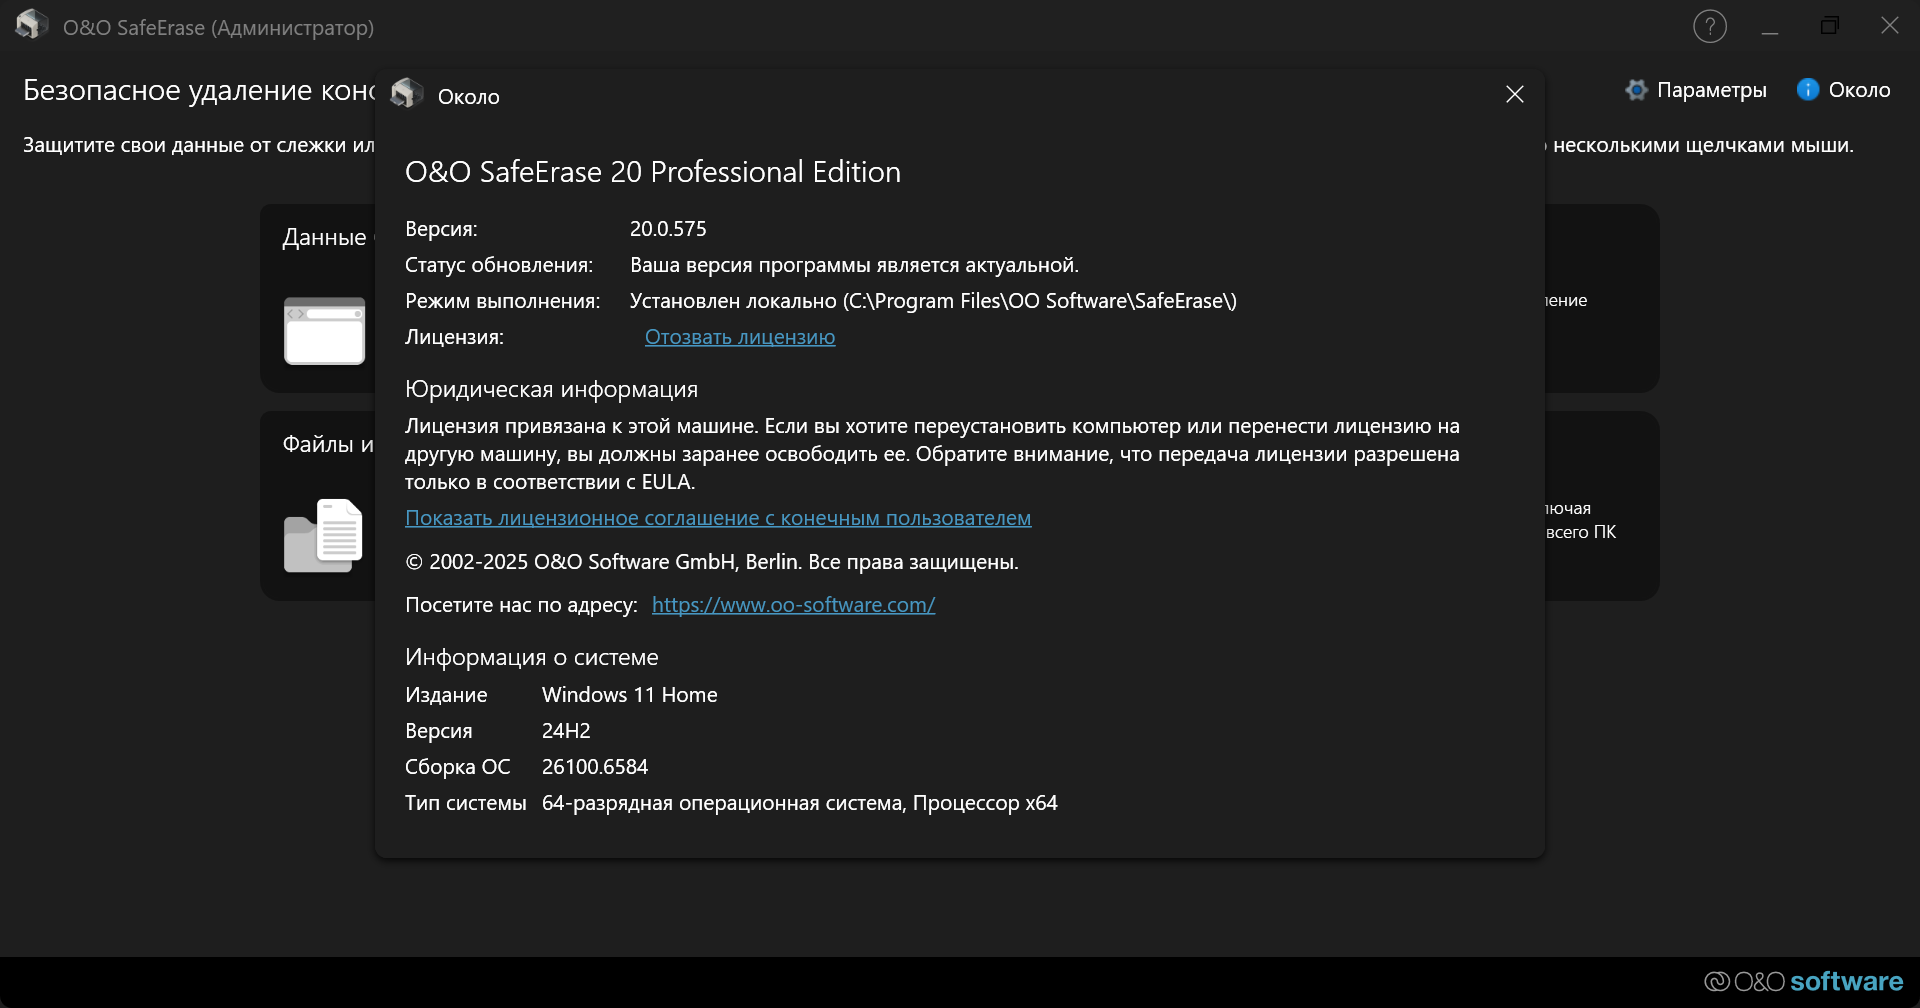Open Показать лицензионное соглашение с конечным пользователем link
Viewport: 1920px width, 1008px height.
pos(717,518)
